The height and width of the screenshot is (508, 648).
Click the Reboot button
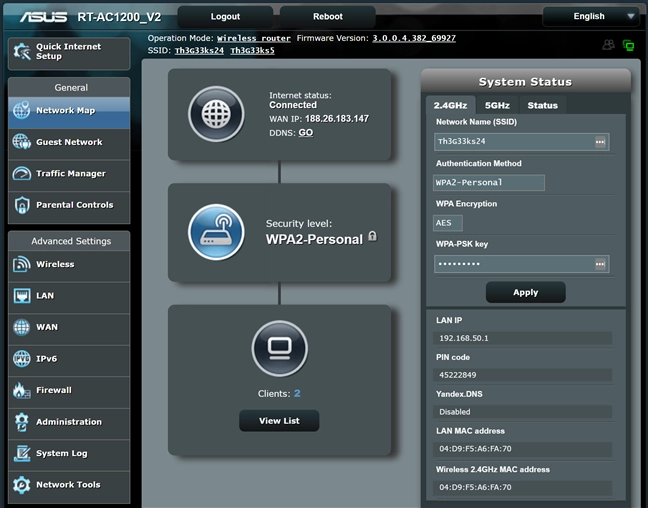coord(328,17)
